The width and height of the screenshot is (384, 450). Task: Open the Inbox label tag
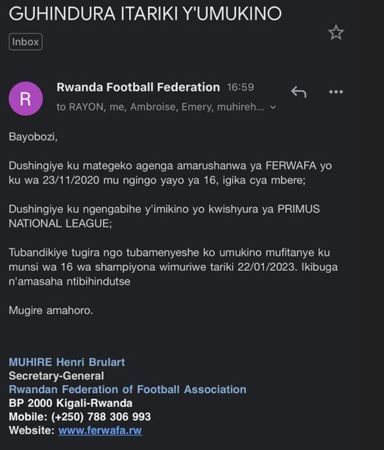click(26, 42)
